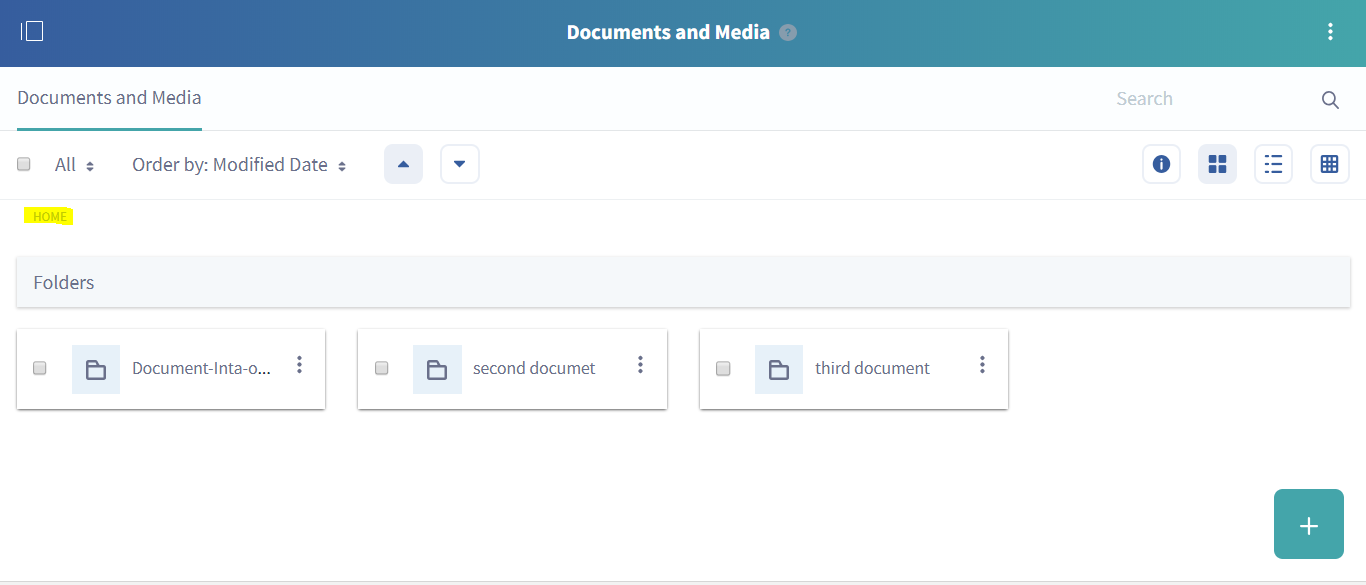Toggle the product menu sidebar icon
Screen dimensions: 1366x585
32,32
